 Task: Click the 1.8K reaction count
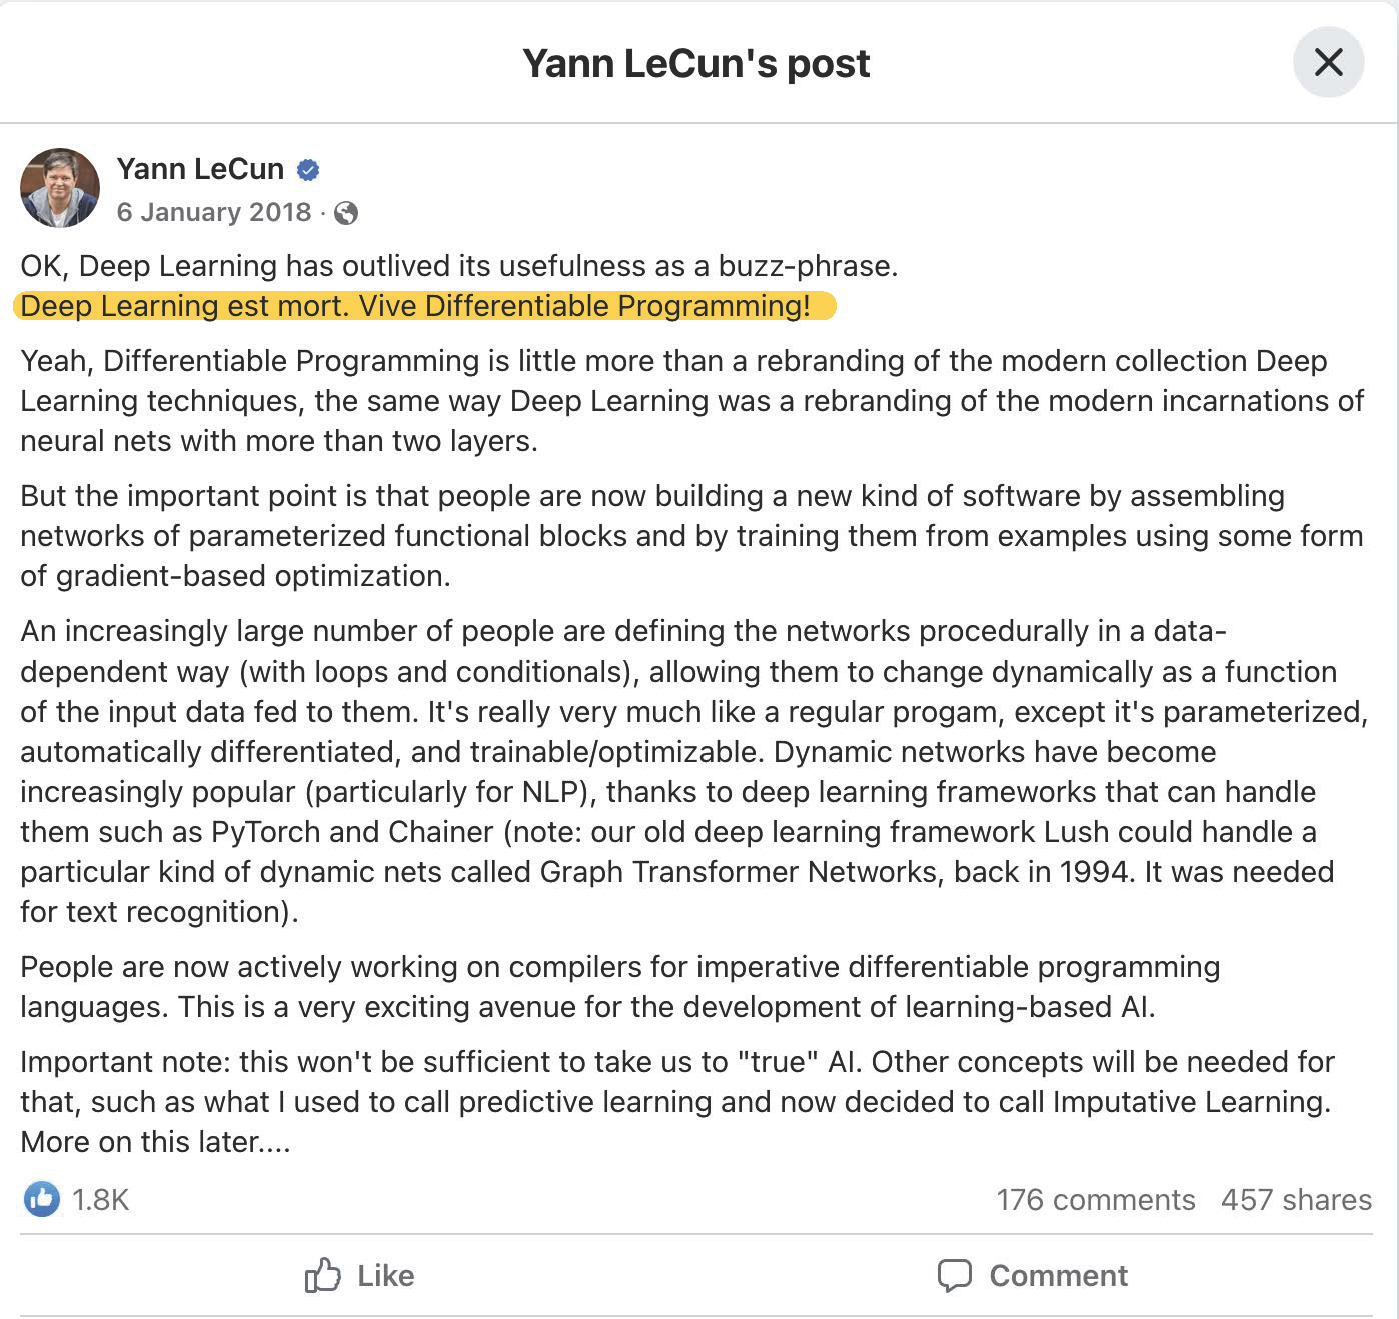[x=101, y=1199]
